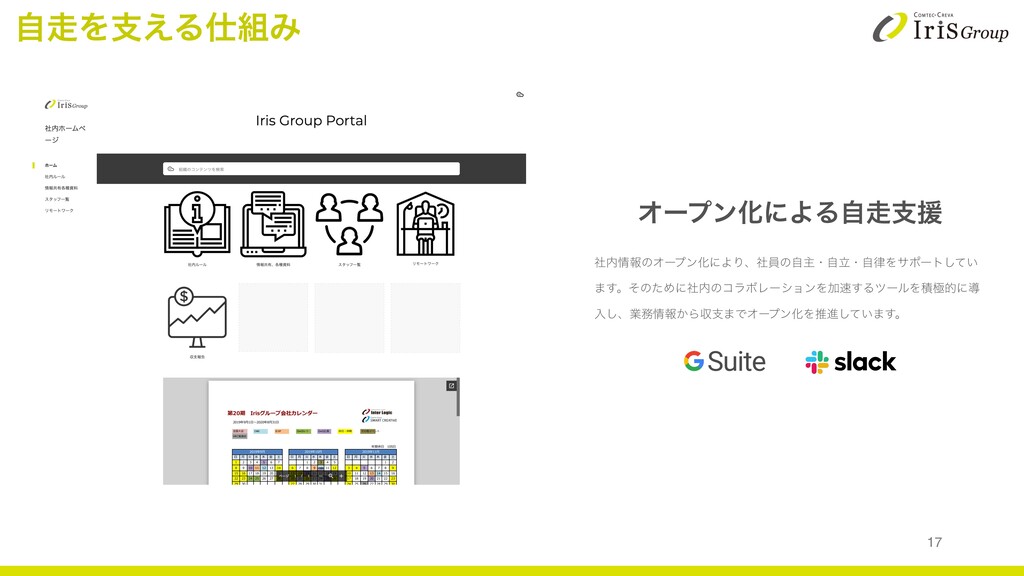
Task: Click the pop-out icon on embedded calendar viewer
Action: 451,386
